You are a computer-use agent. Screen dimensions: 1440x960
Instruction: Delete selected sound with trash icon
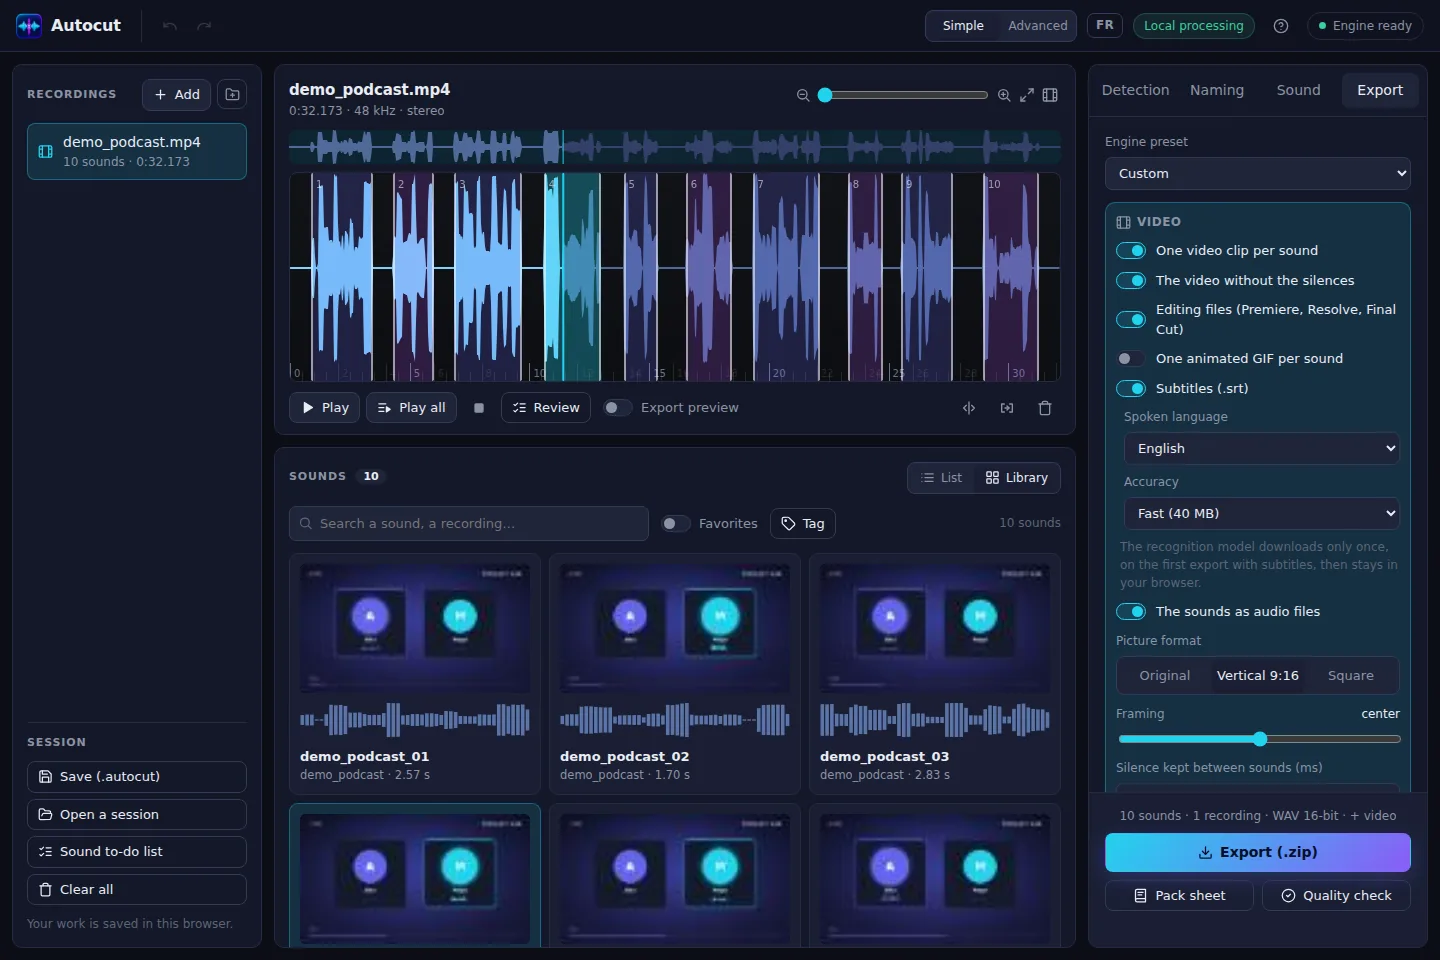pos(1045,408)
